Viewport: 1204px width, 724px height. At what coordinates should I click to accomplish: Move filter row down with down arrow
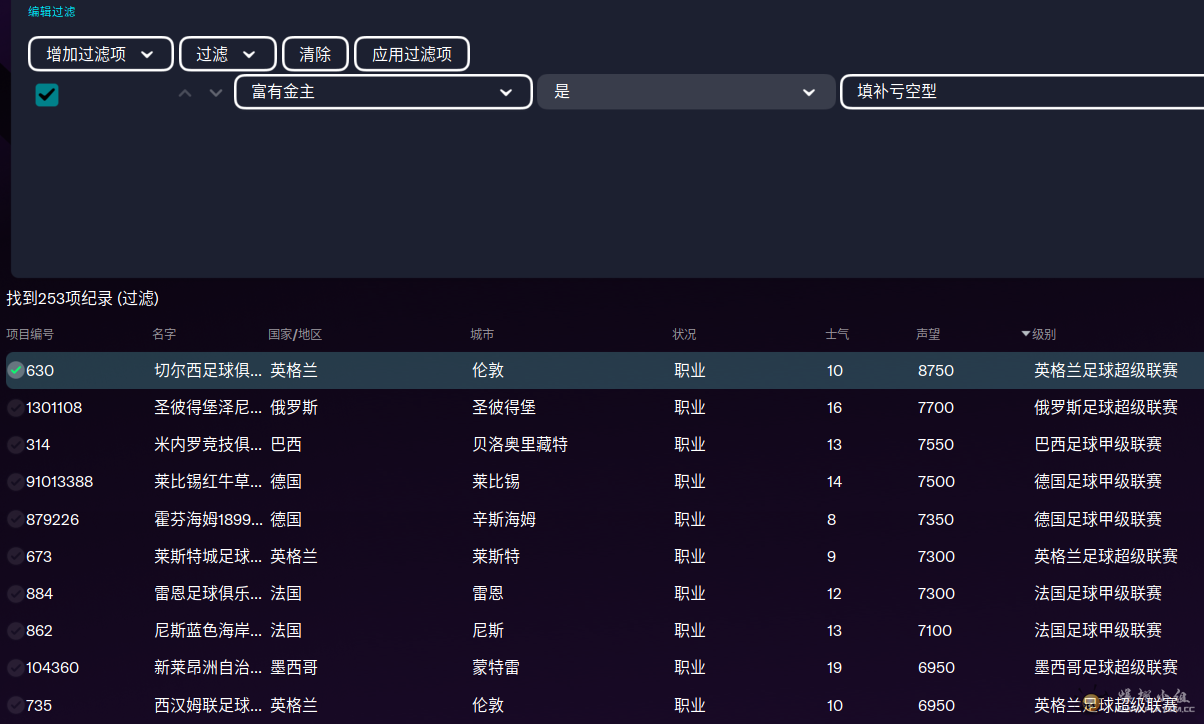click(x=215, y=93)
